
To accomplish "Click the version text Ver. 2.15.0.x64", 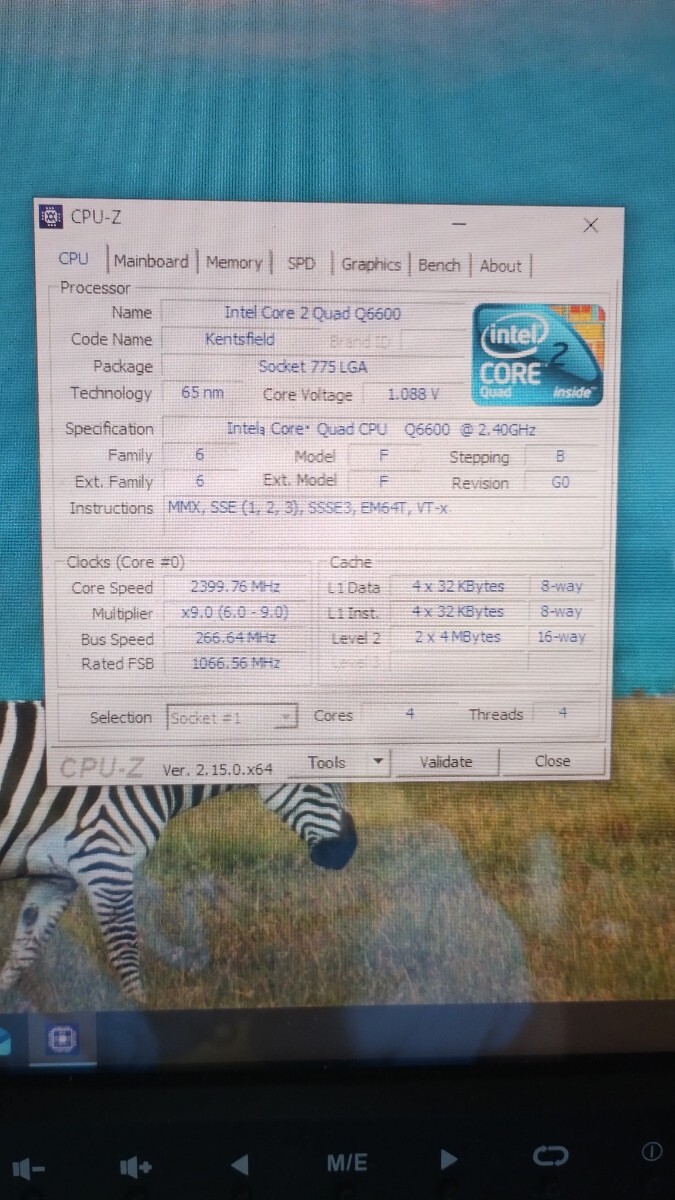I will pyautogui.click(x=218, y=770).
